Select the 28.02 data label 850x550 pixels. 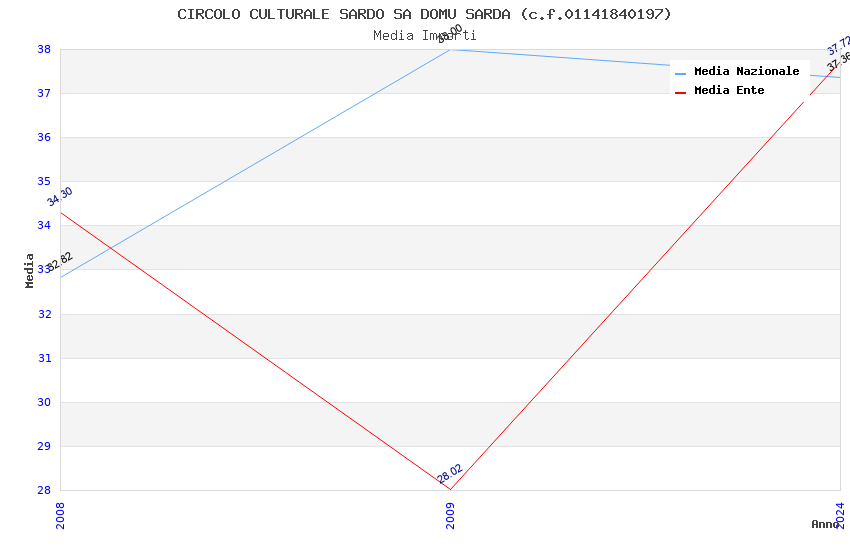click(450, 474)
